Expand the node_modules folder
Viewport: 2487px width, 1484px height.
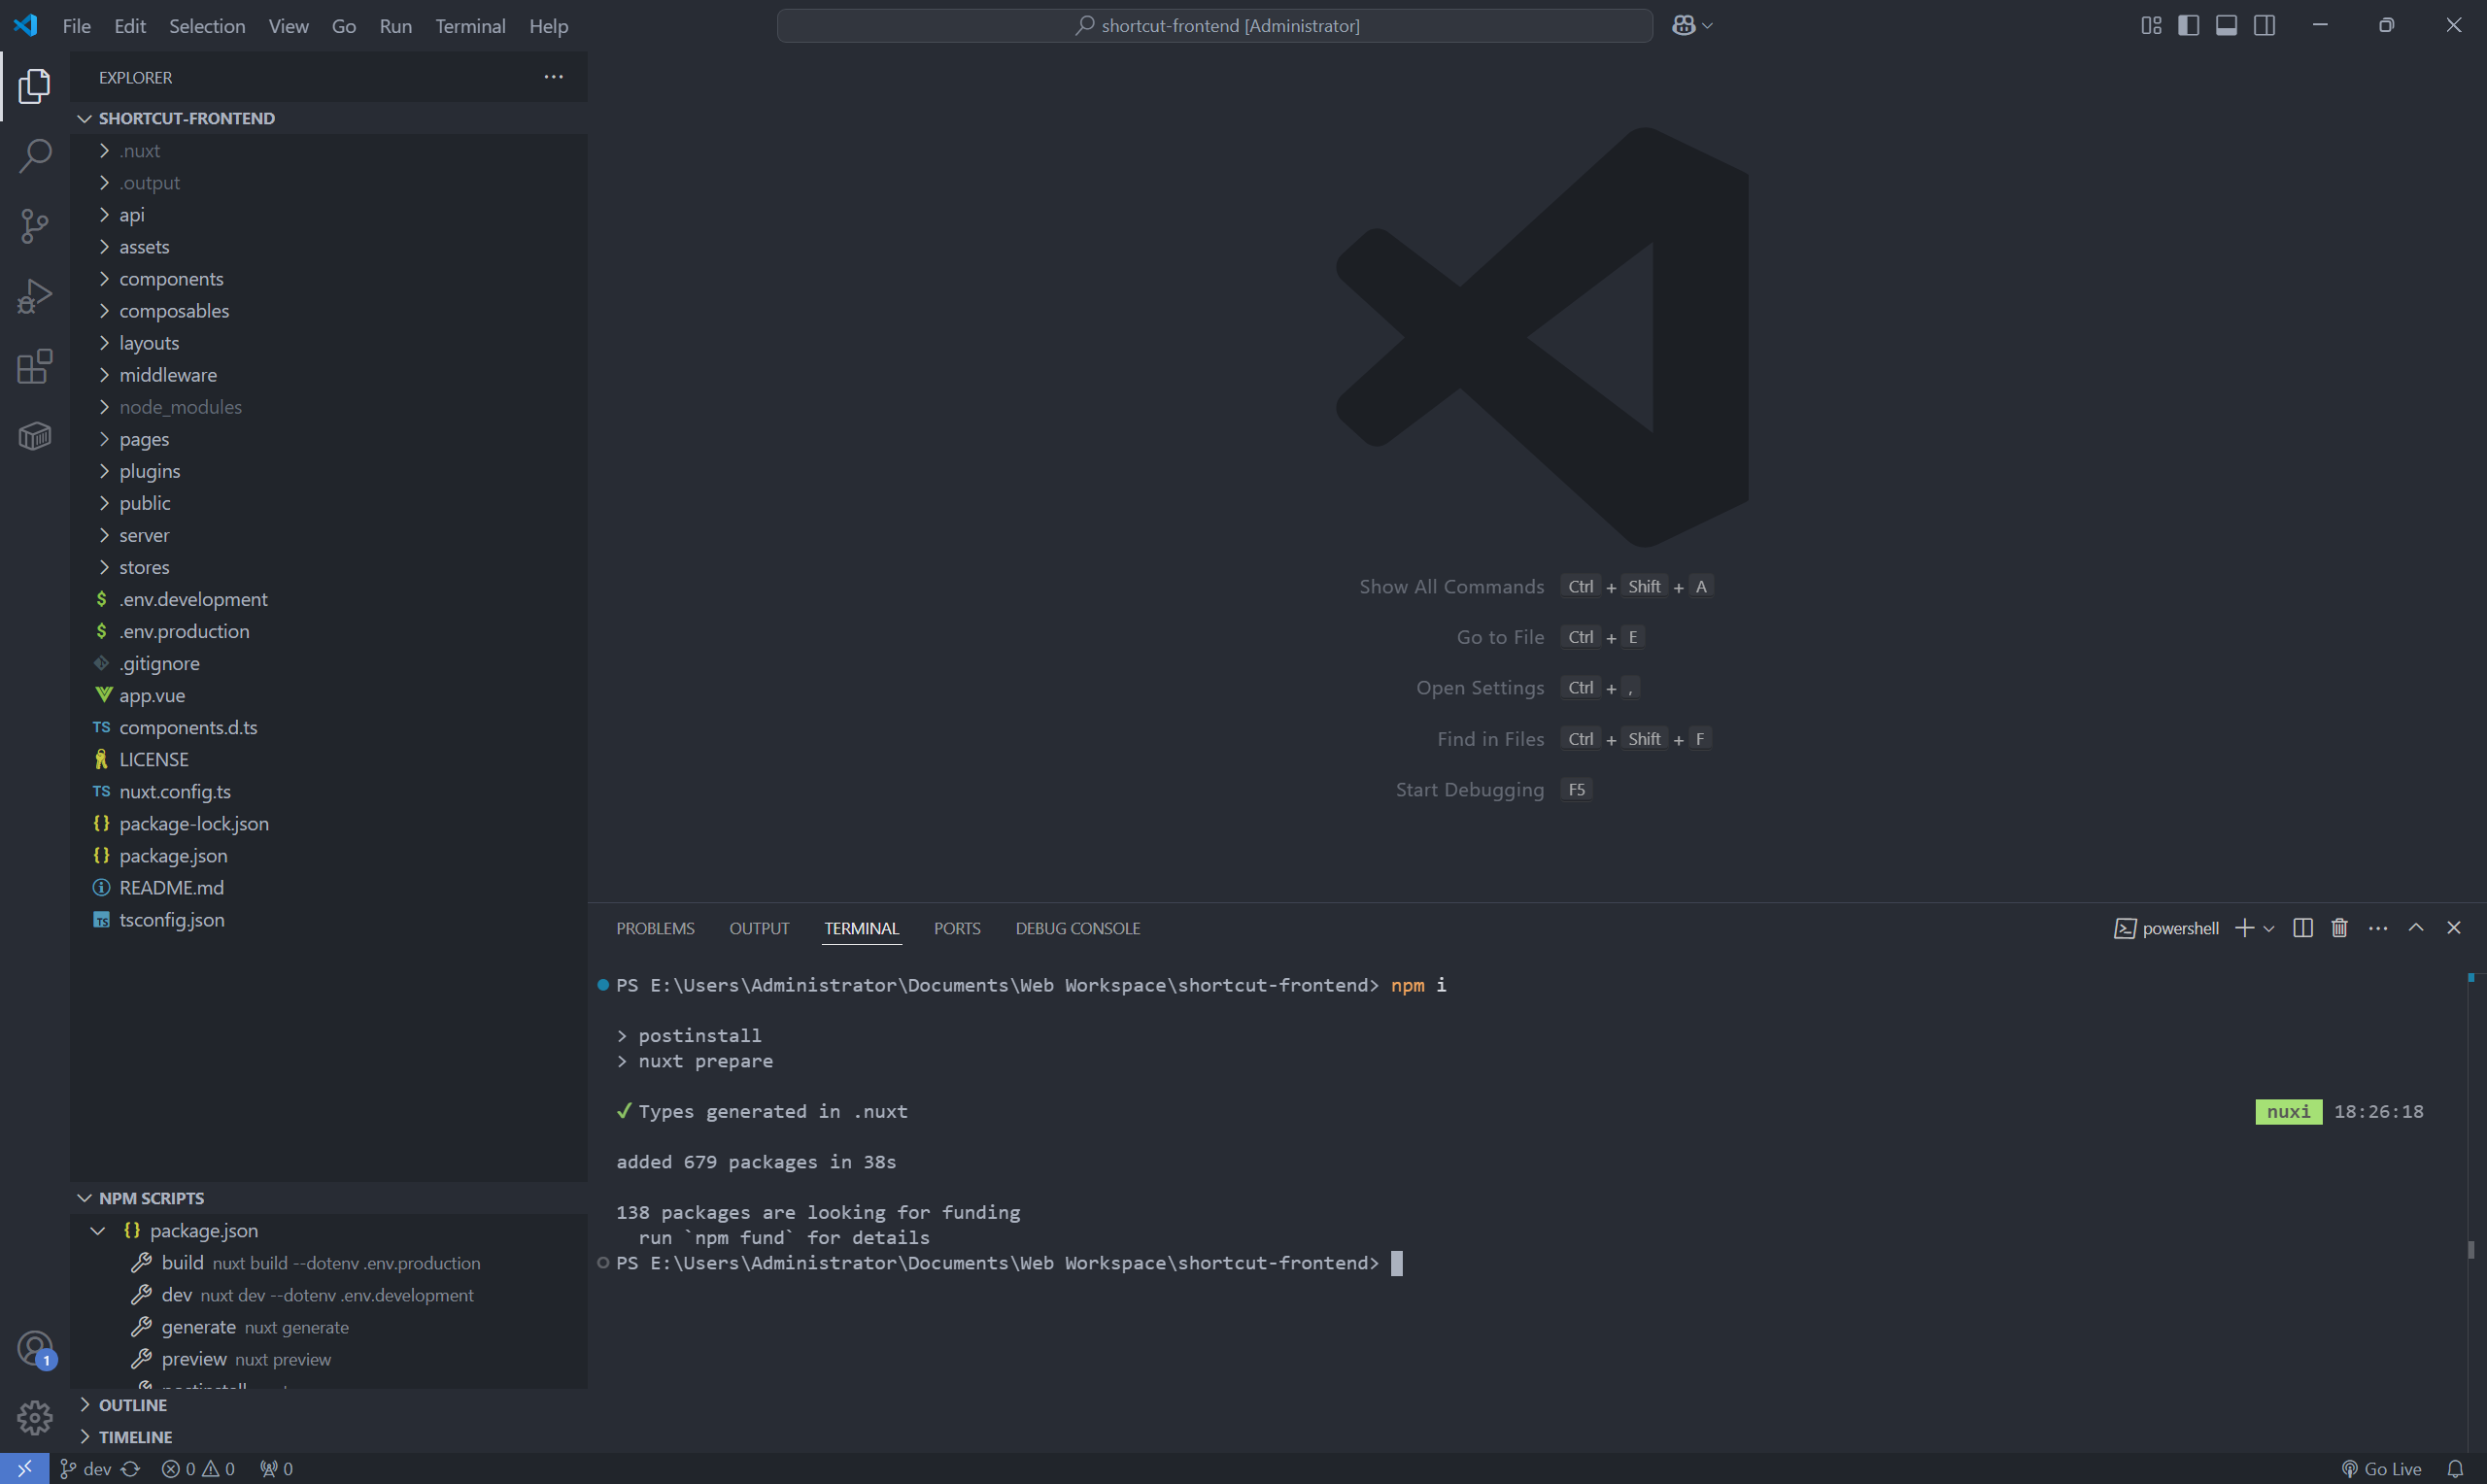point(328,407)
